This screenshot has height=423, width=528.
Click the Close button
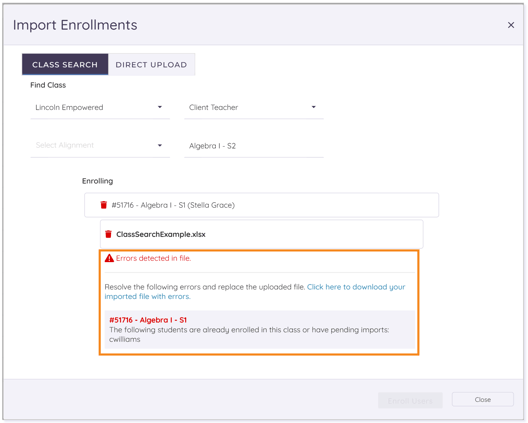click(483, 399)
